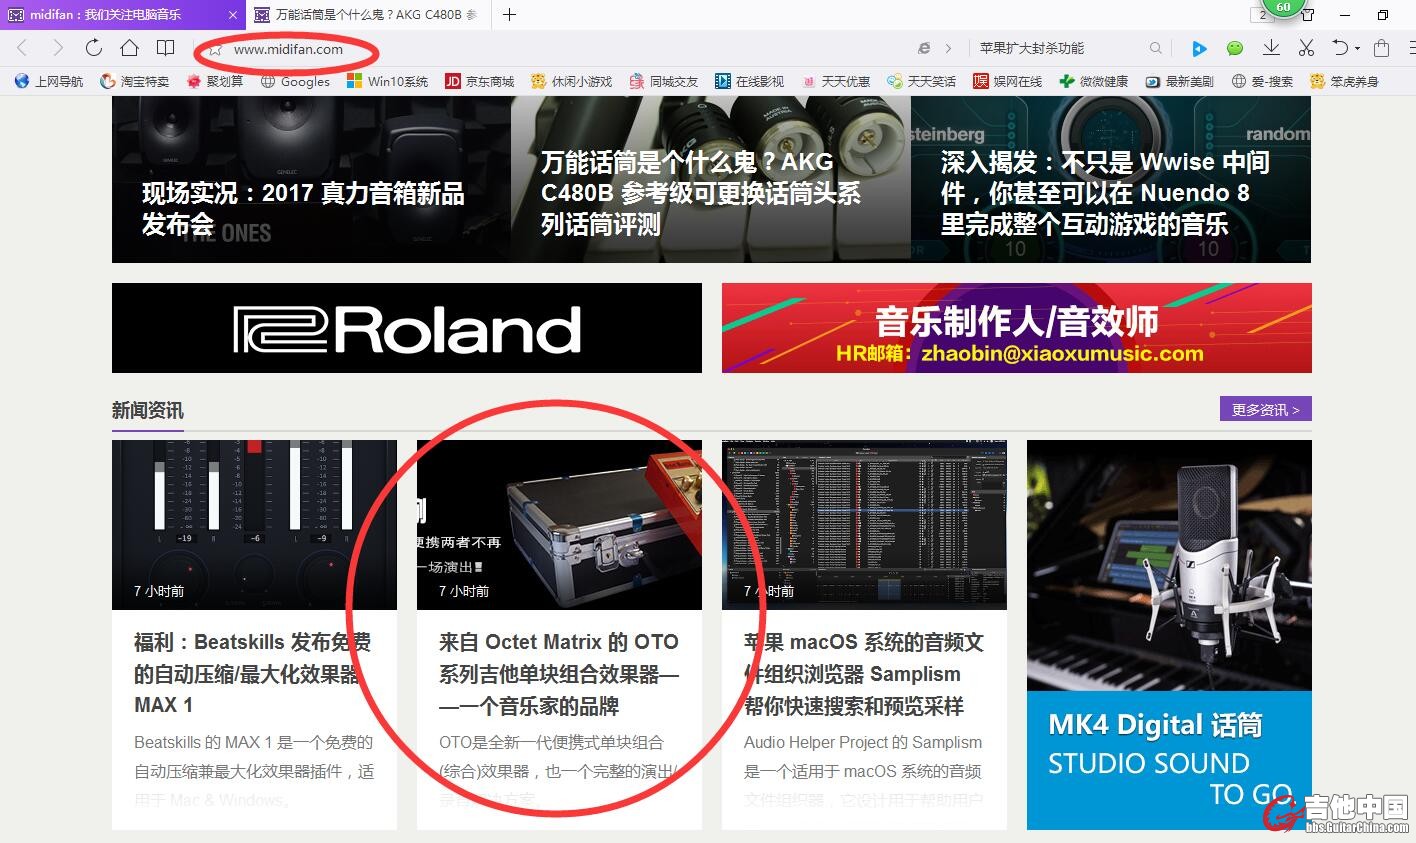Open the AKG C480B 话筒评测 banner
The image size is (1416, 843).
tap(711, 179)
